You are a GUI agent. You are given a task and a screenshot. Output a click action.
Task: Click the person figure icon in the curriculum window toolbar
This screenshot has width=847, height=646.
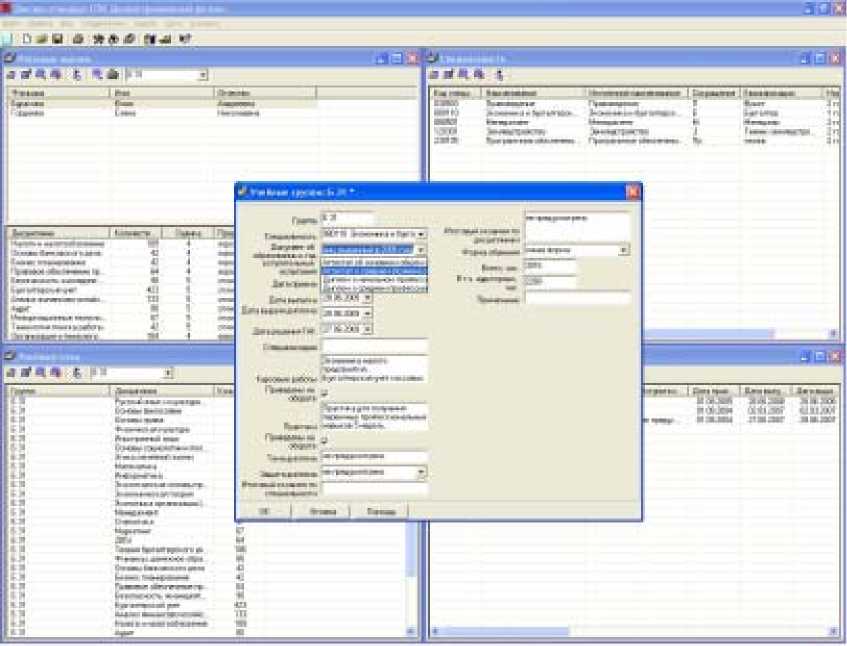point(77,373)
